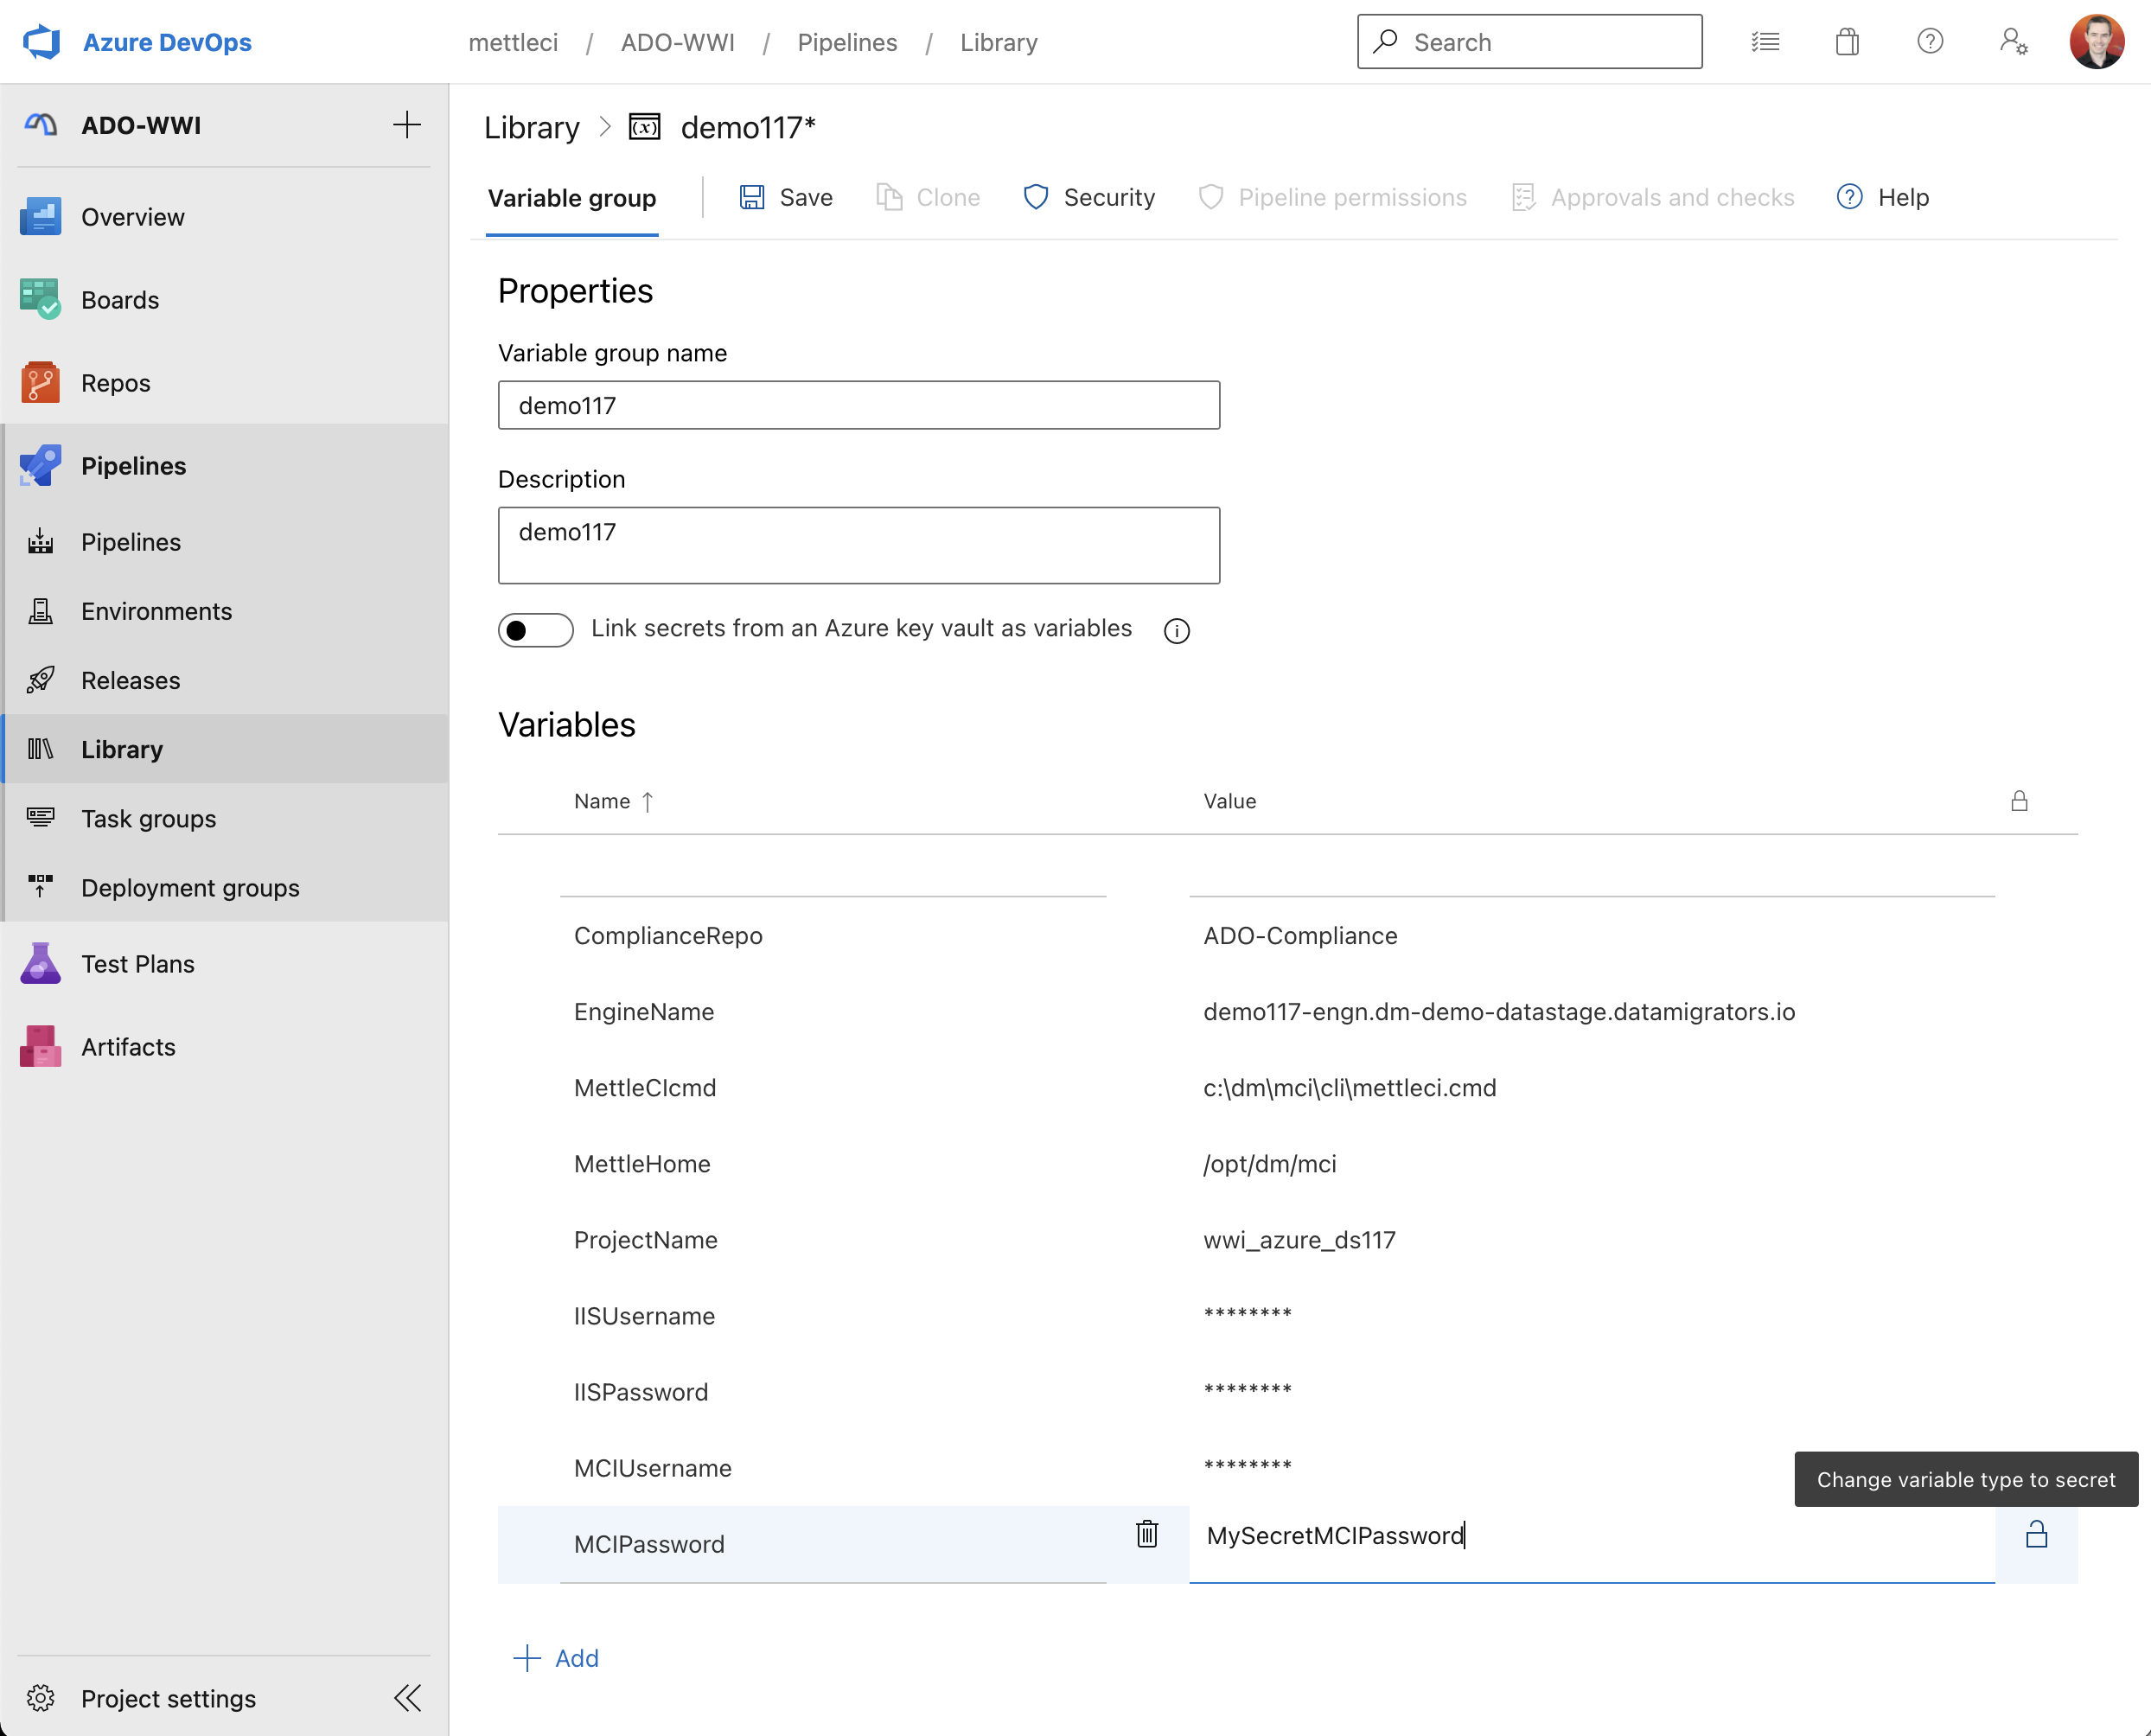This screenshot has width=2151, height=1736.
Task: Click the info icon beside key vault option
Action: [x=1176, y=631]
